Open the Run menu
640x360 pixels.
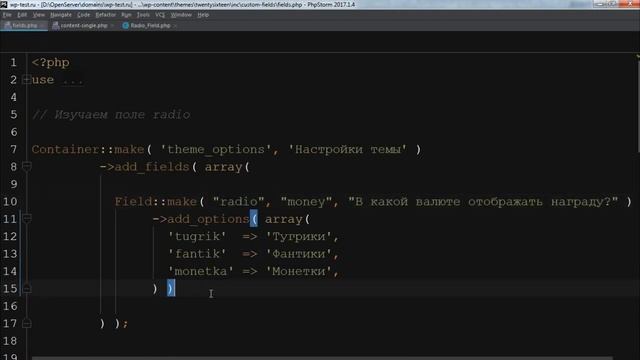click(126, 15)
